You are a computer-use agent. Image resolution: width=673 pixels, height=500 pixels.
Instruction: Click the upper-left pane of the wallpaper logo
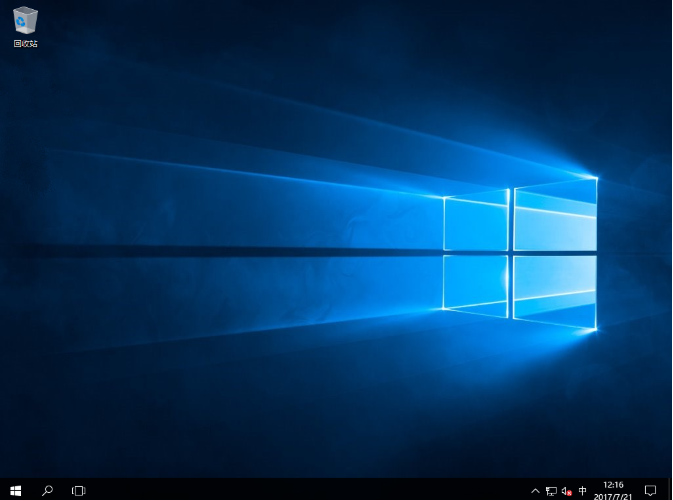(476, 224)
